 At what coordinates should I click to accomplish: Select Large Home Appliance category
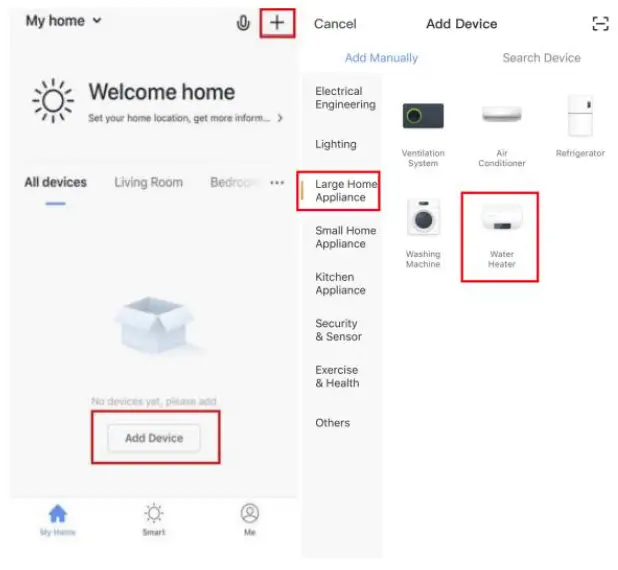point(346,191)
